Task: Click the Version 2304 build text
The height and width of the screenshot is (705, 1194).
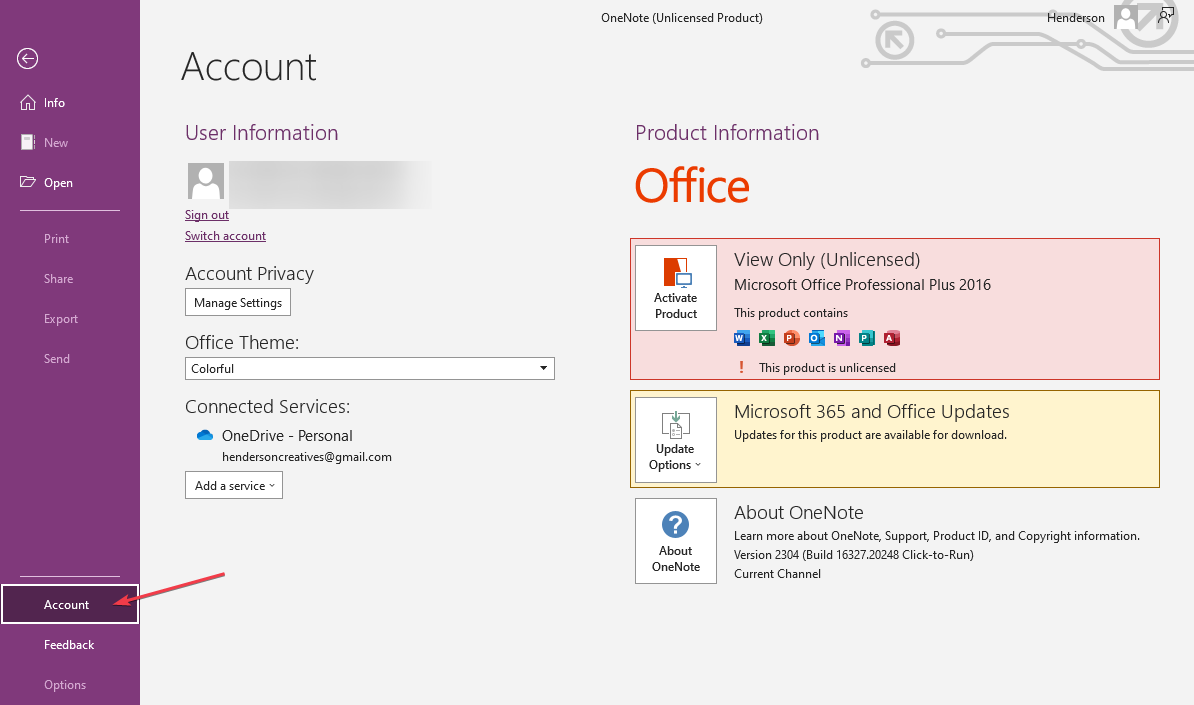Action: 854,555
